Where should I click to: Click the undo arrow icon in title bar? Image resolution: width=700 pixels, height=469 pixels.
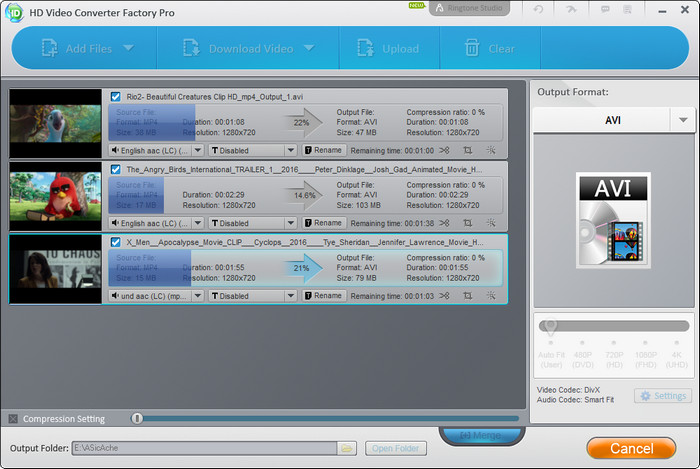(x=539, y=9)
